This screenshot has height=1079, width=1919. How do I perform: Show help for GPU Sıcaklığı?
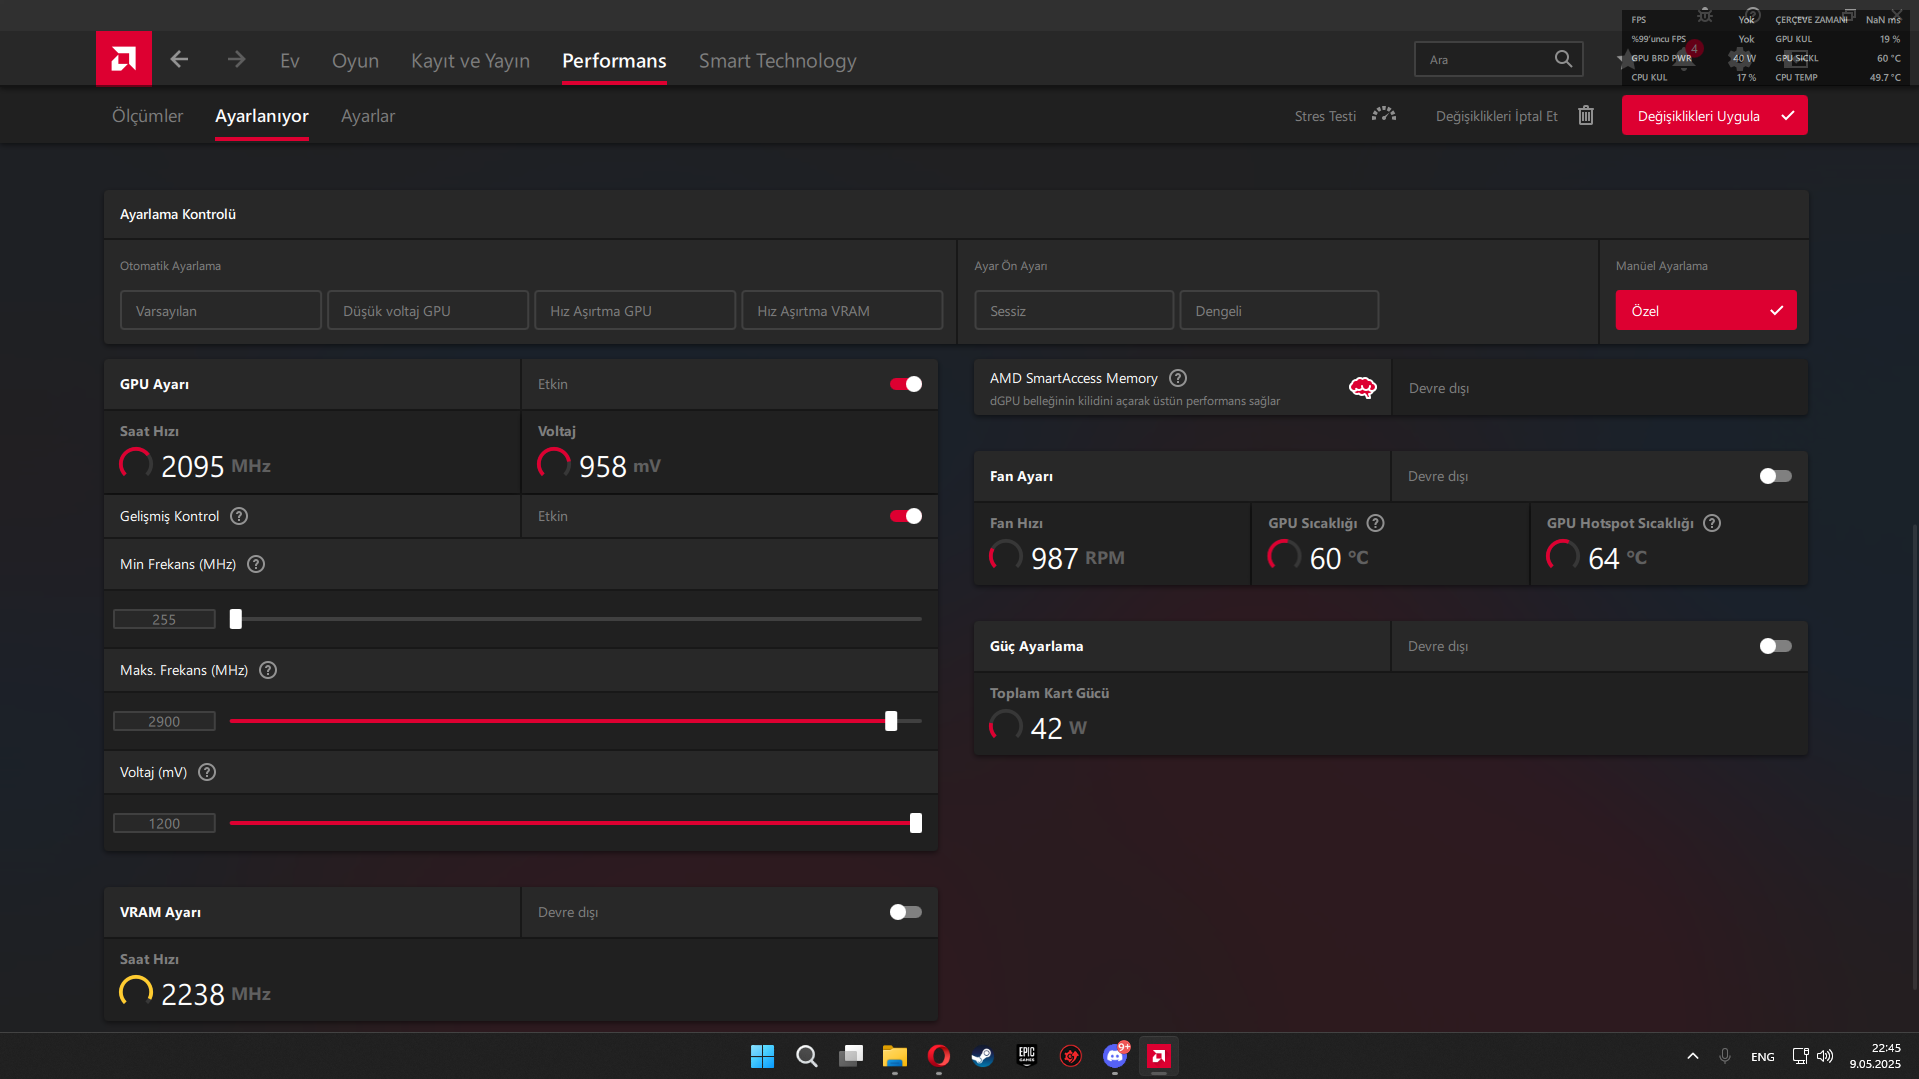(x=1376, y=523)
